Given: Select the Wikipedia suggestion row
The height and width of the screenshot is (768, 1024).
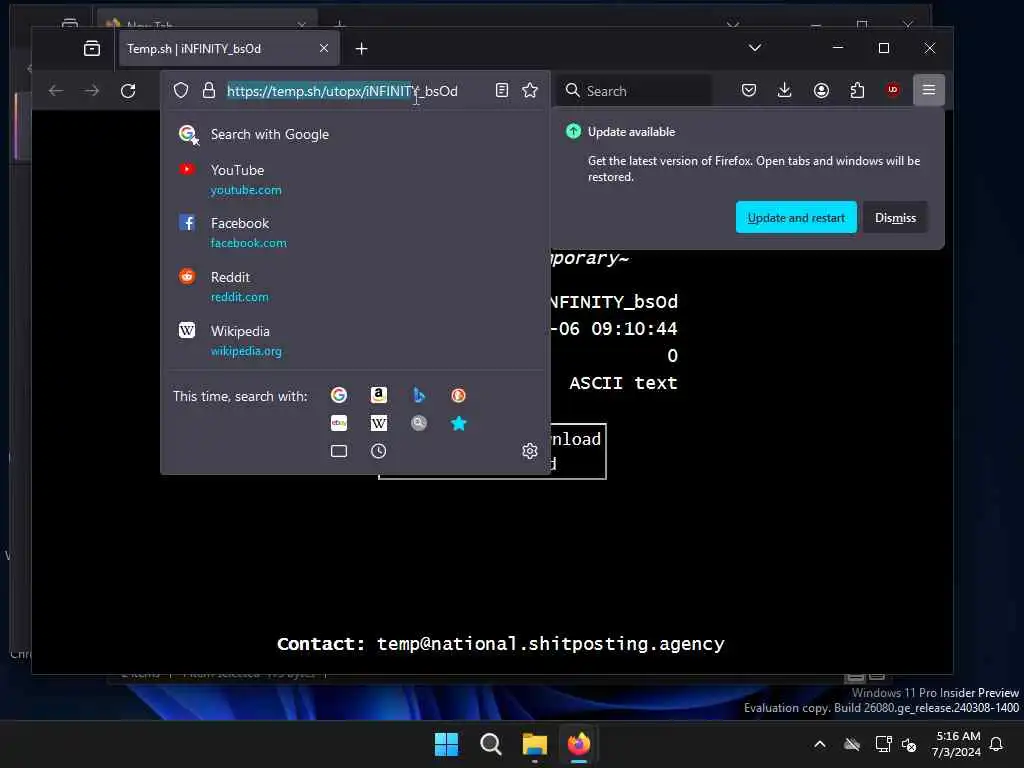Looking at the screenshot, I should pos(355,340).
